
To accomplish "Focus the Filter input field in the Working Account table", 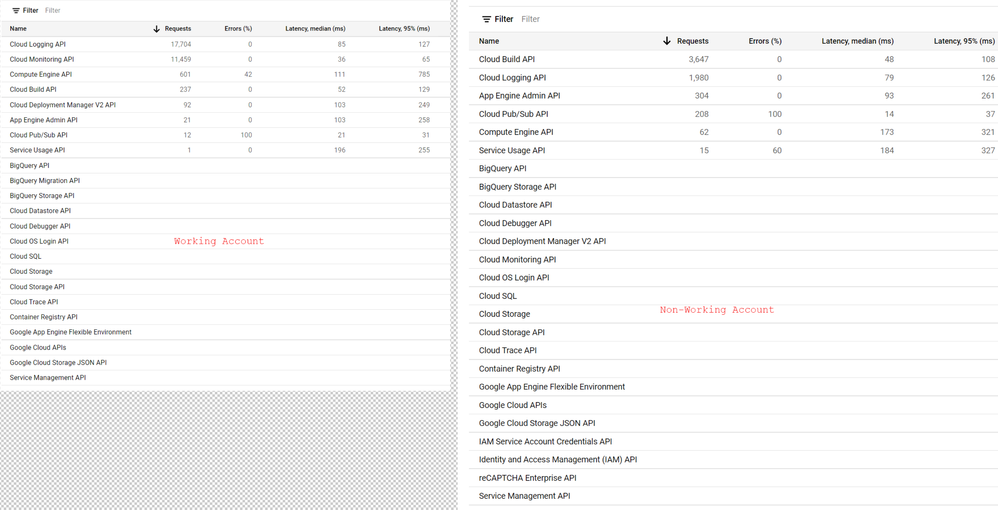I will [53, 11].
